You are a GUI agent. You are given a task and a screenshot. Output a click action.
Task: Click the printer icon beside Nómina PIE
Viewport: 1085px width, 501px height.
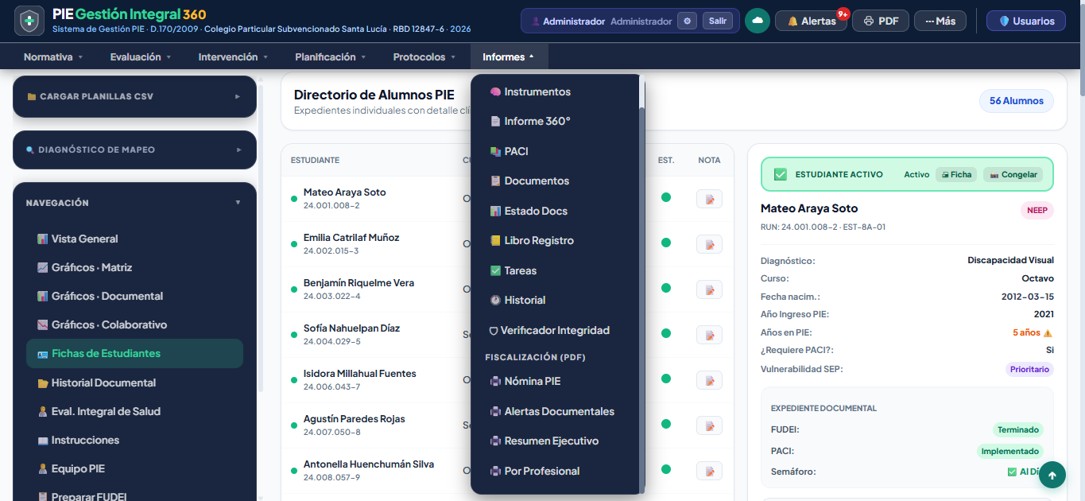point(495,381)
